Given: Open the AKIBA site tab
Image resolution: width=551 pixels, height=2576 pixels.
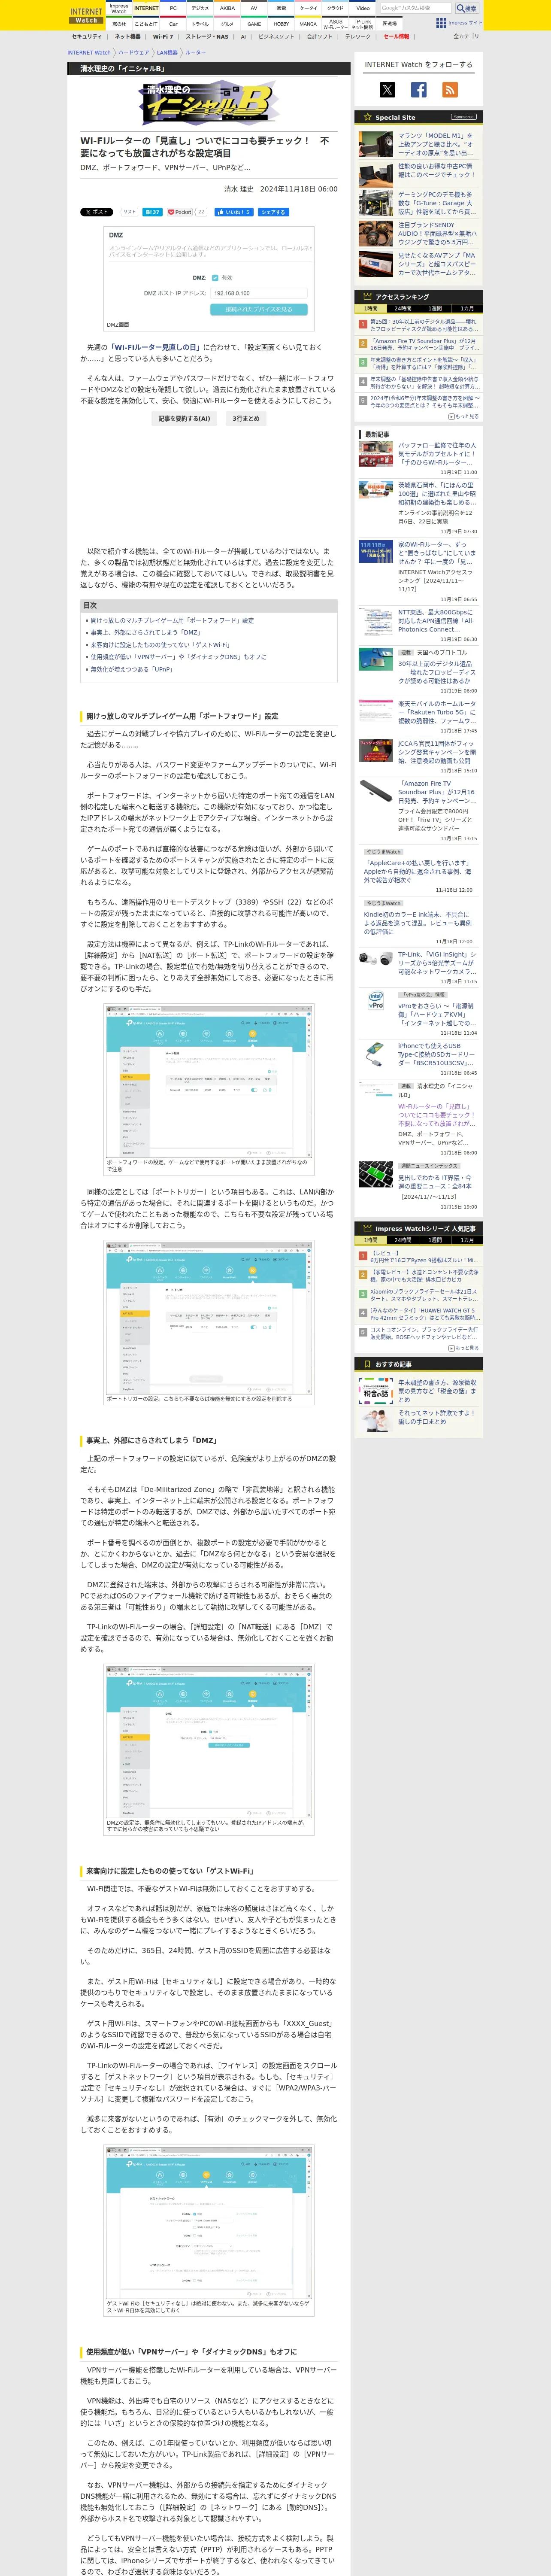Looking at the screenshot, I should pyautogui.click(x=227, y=8).
